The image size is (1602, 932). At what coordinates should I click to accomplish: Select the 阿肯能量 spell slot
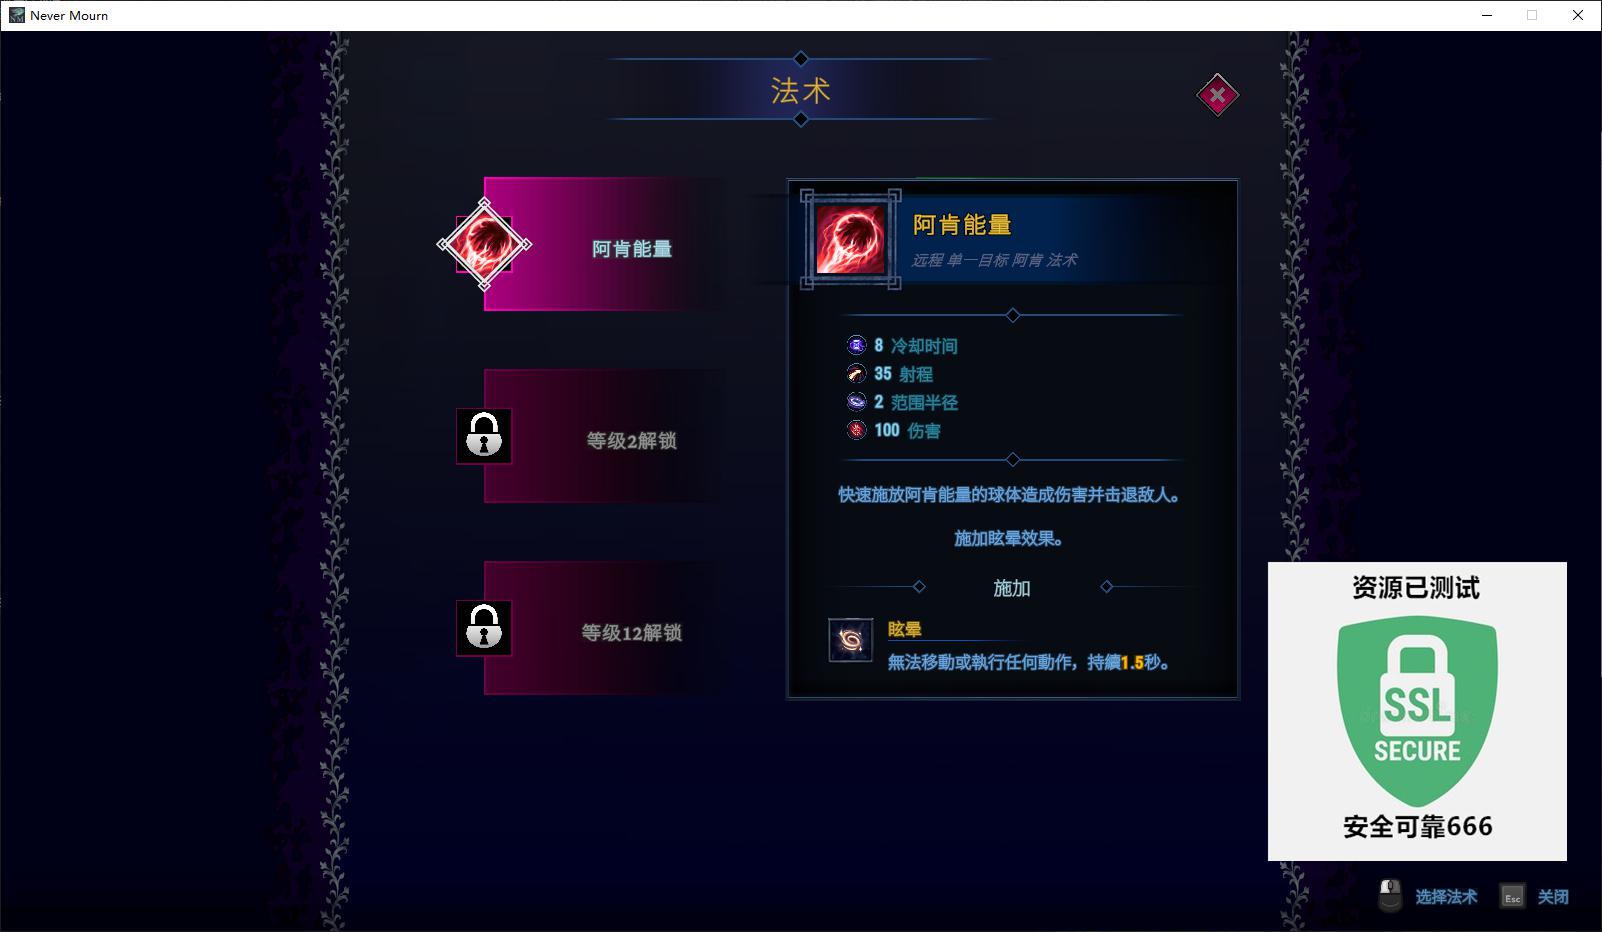605,244
